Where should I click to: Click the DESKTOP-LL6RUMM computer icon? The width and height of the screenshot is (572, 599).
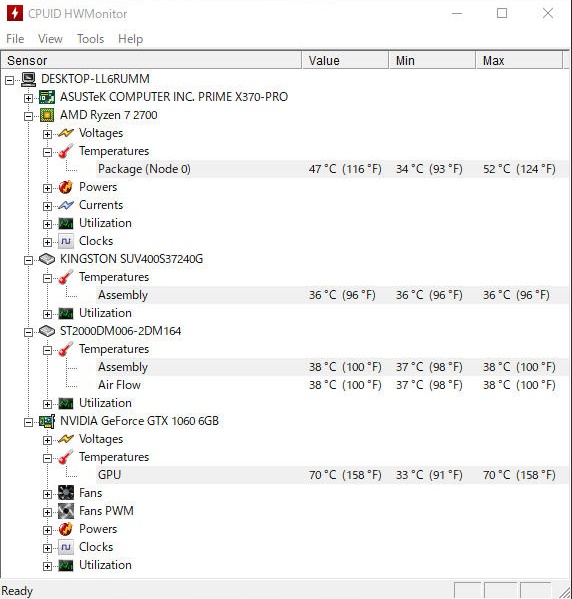tap(28, 79)
